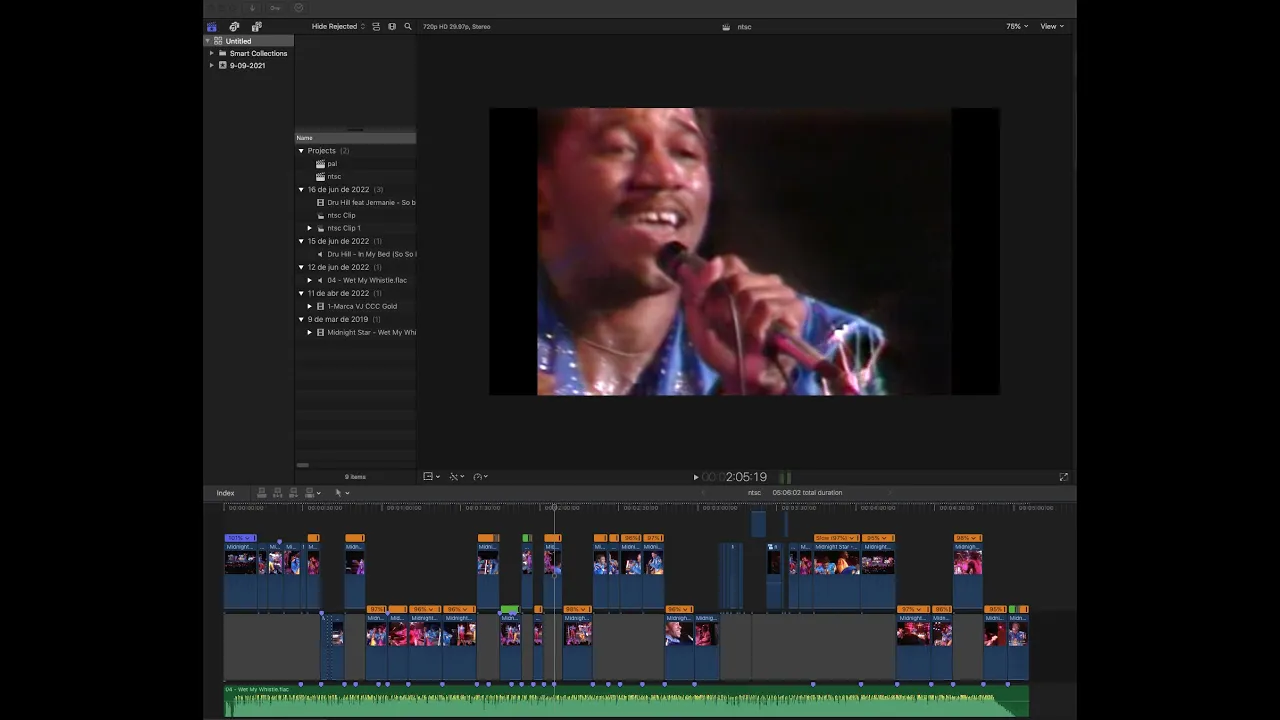1280x720 pixels.
Task: Select the 9-09-2021 event
Action: [x=247, y=65]
